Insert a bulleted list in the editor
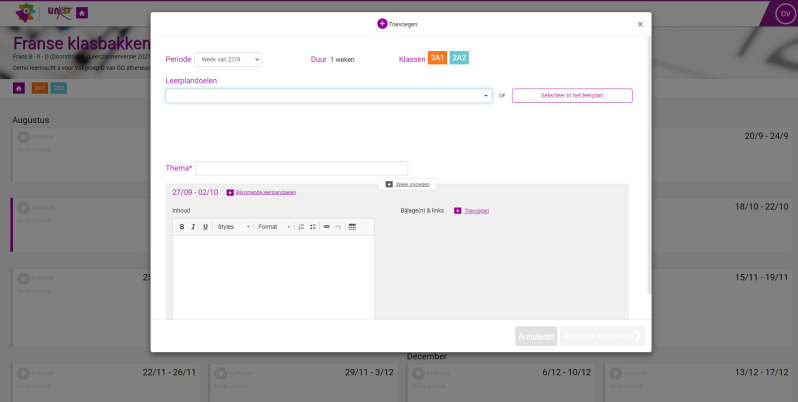798x402 pixels. point(313,227)
